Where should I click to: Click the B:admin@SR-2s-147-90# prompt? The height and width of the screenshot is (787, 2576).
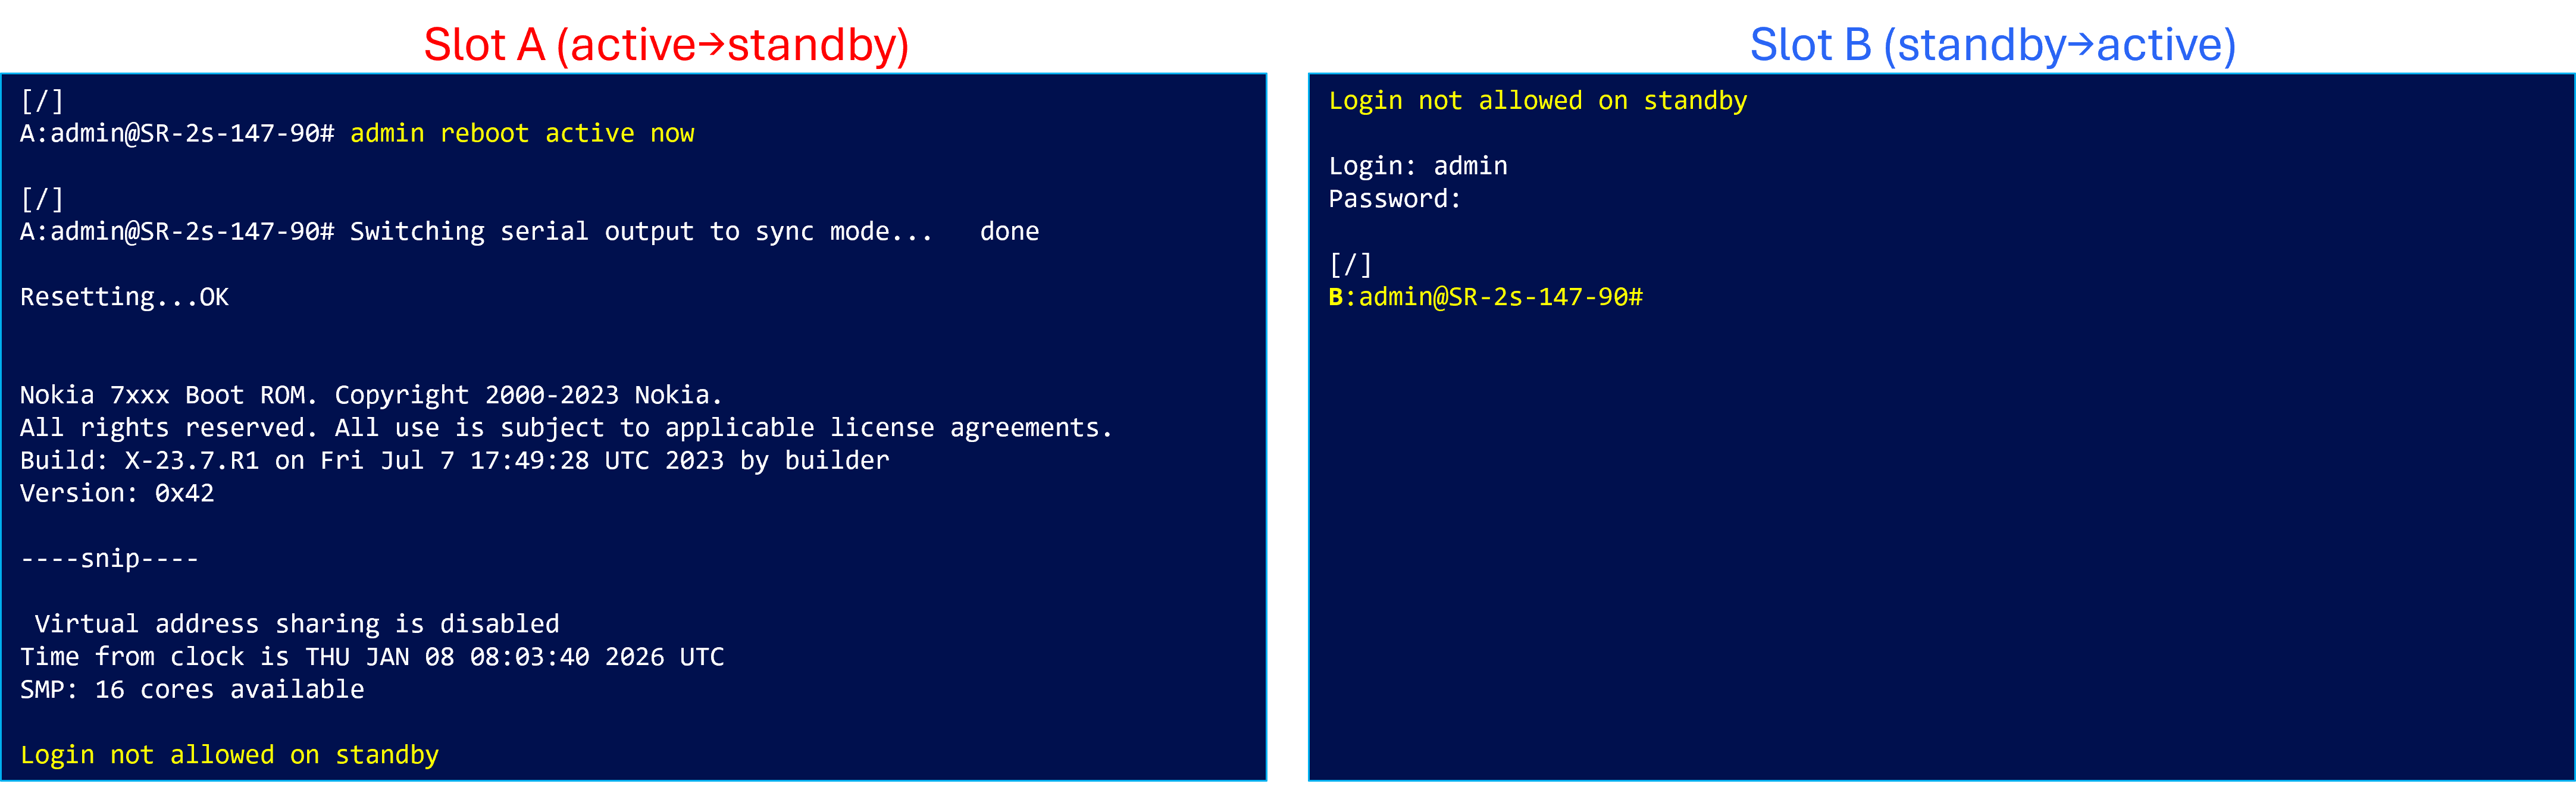point(1485,297)
